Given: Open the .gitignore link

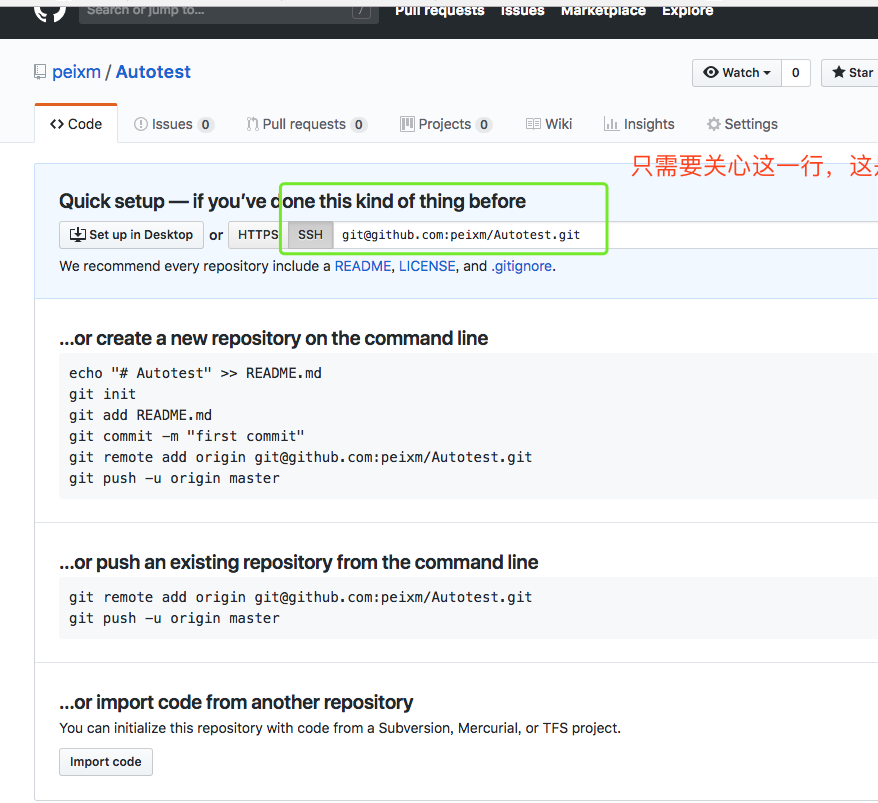Looking at the screenshot, I should tap(521, 266).
